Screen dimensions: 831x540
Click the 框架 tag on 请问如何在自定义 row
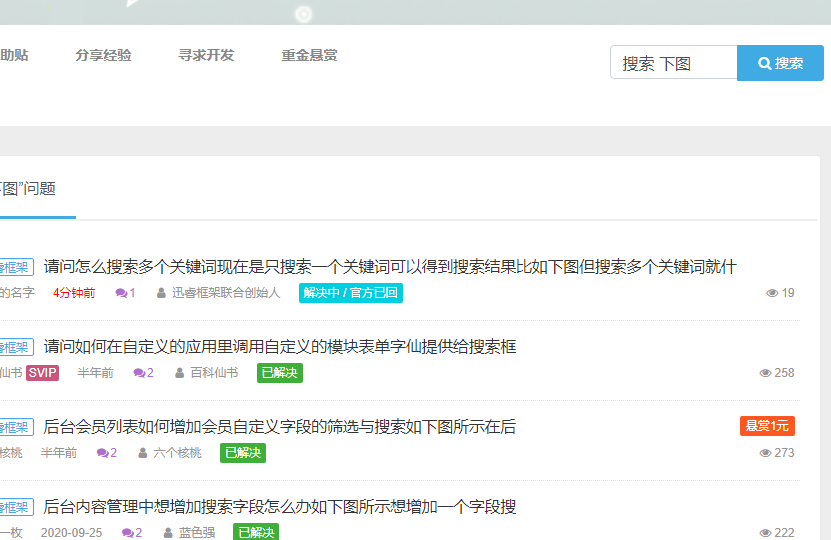pyautogui.click(x=16, y=347)
